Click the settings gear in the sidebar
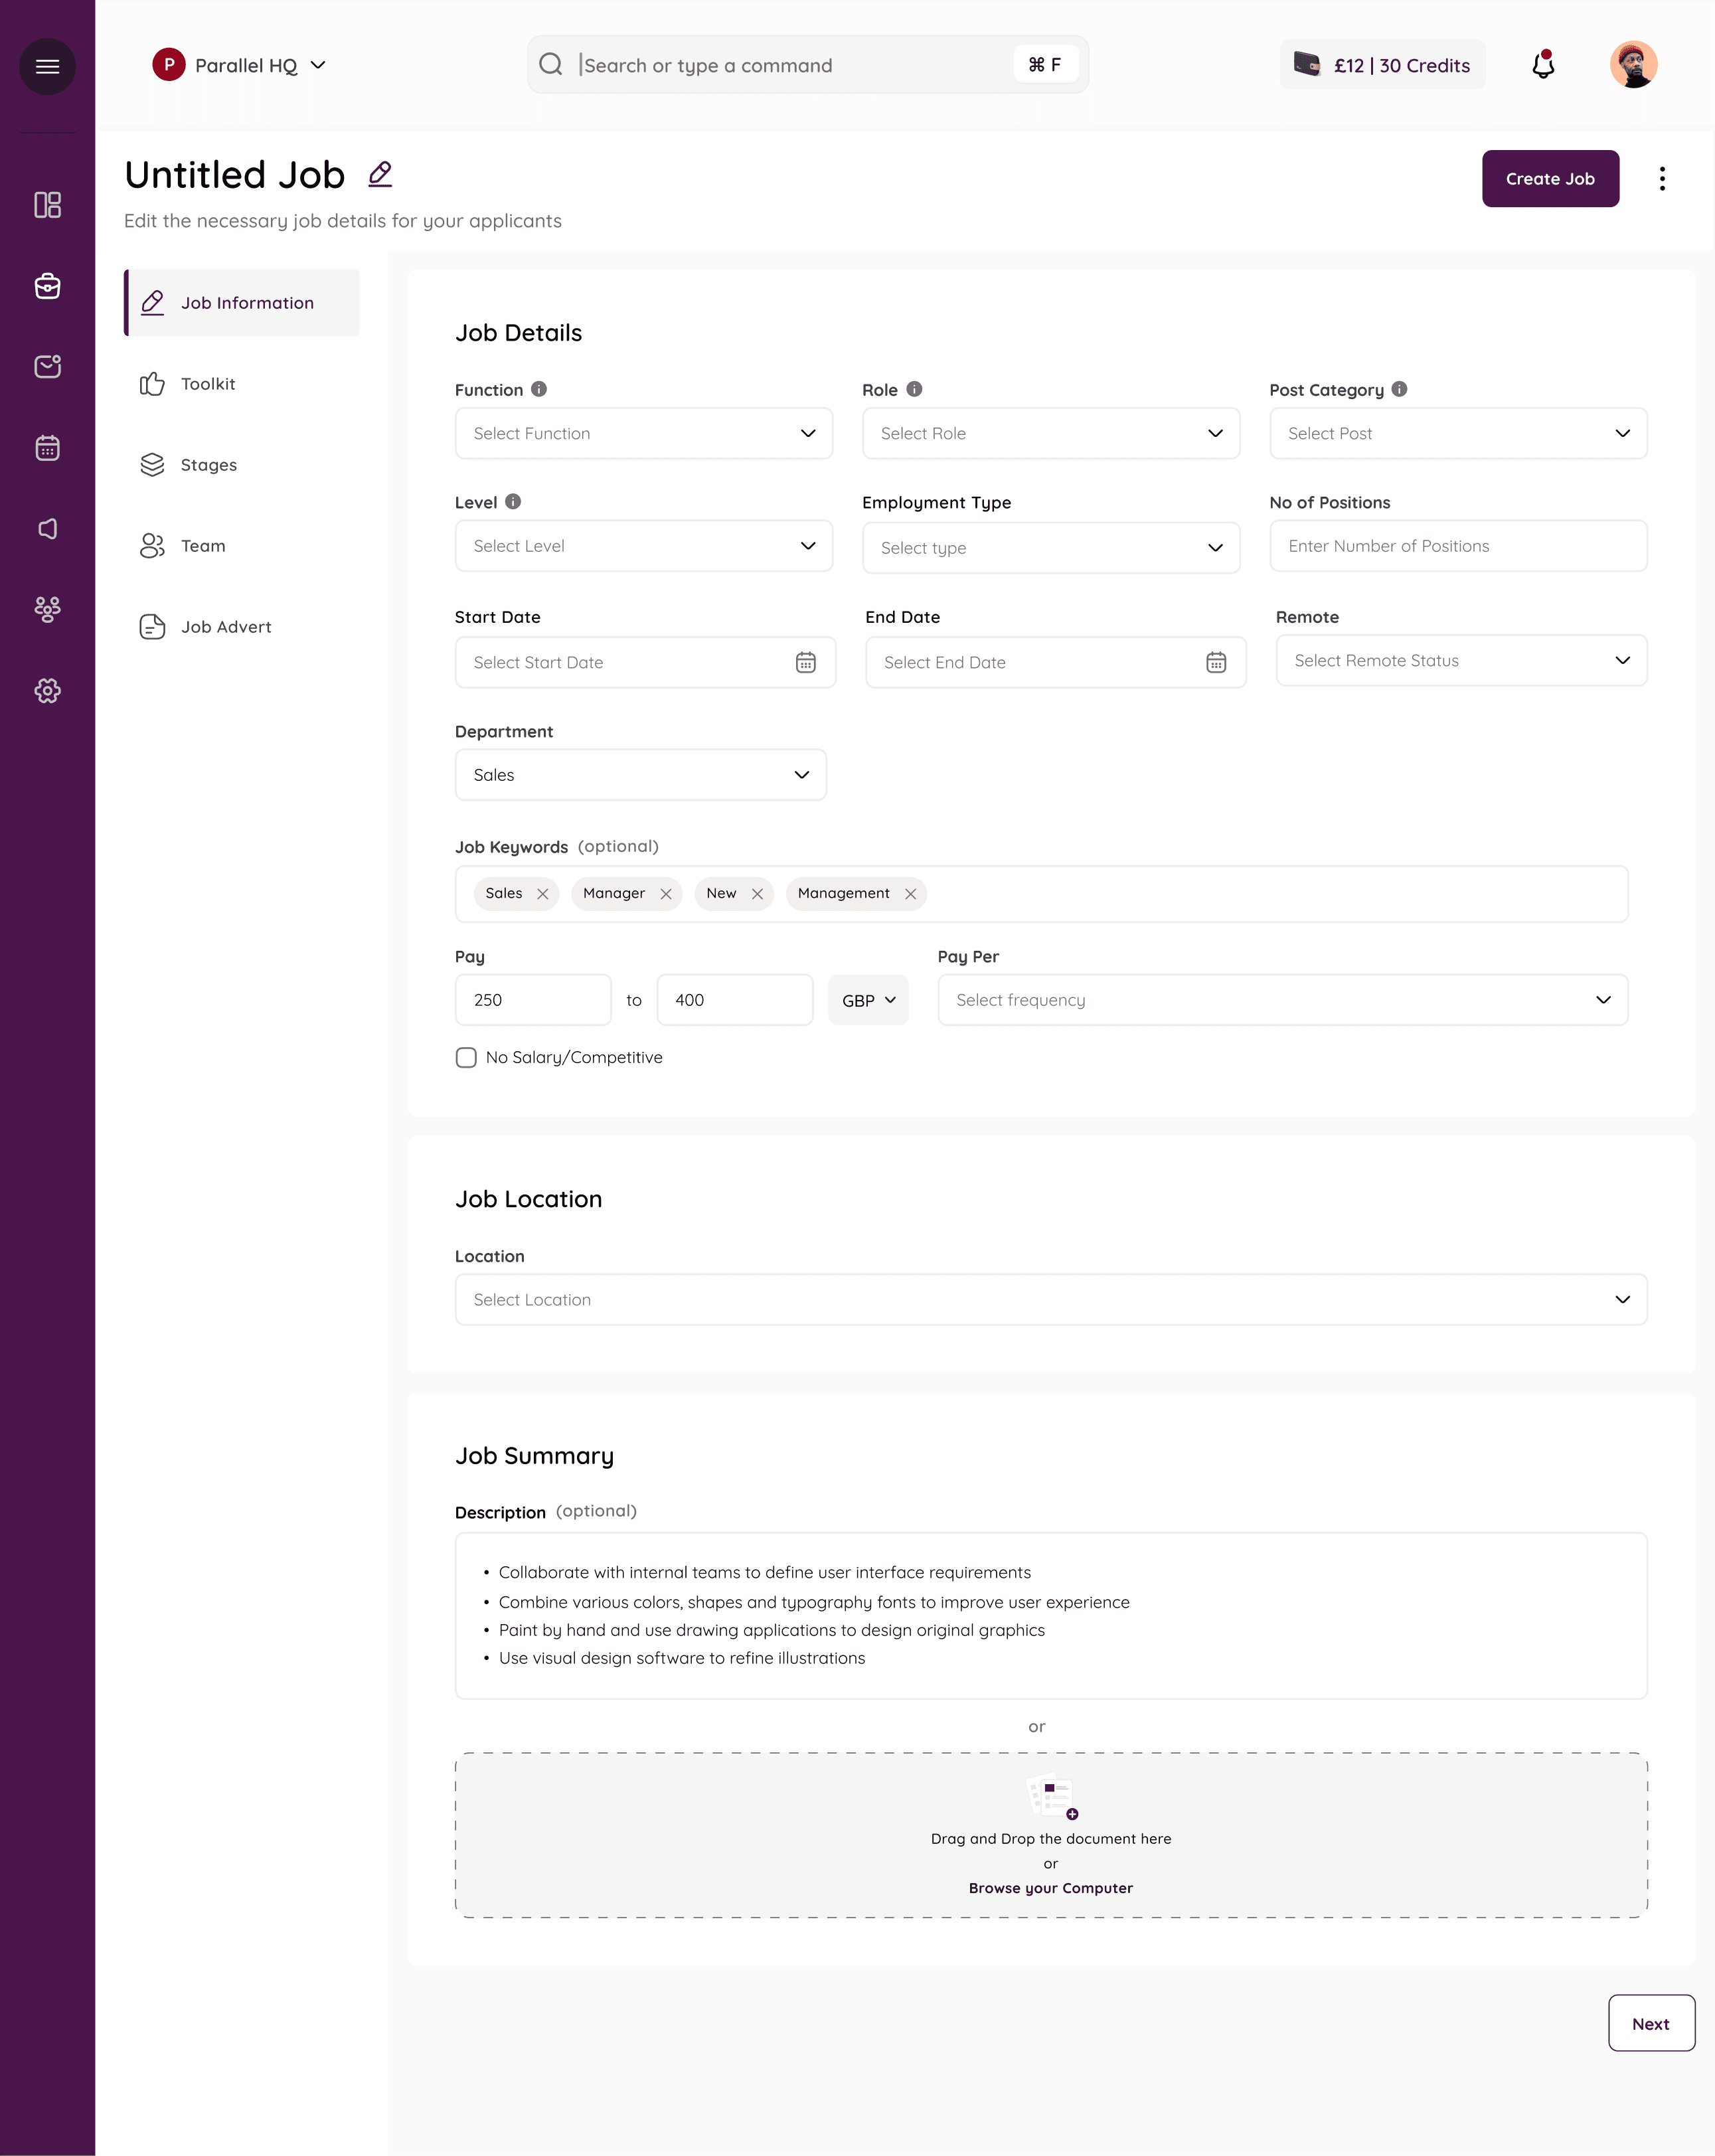 tap(47, 690)
